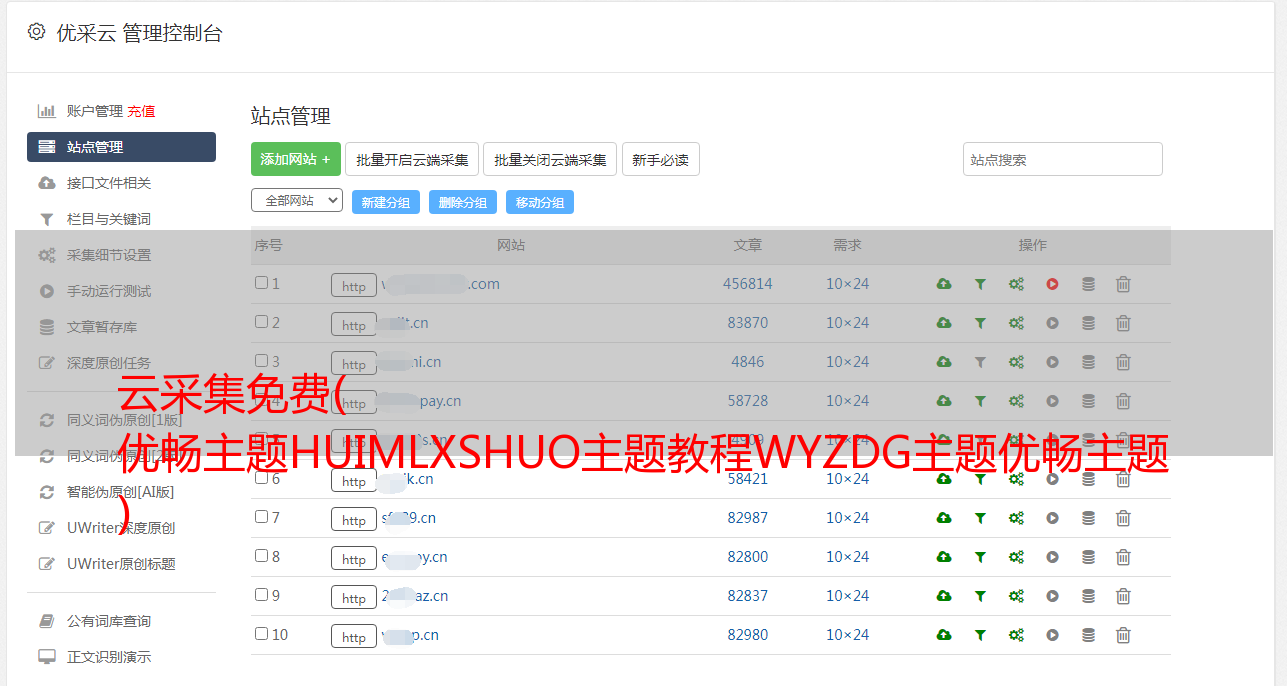Image resolution: width=1287 pixels, height=686 pixels.
Task: Click the filter icon in the 82980 row
Action: 980,635
